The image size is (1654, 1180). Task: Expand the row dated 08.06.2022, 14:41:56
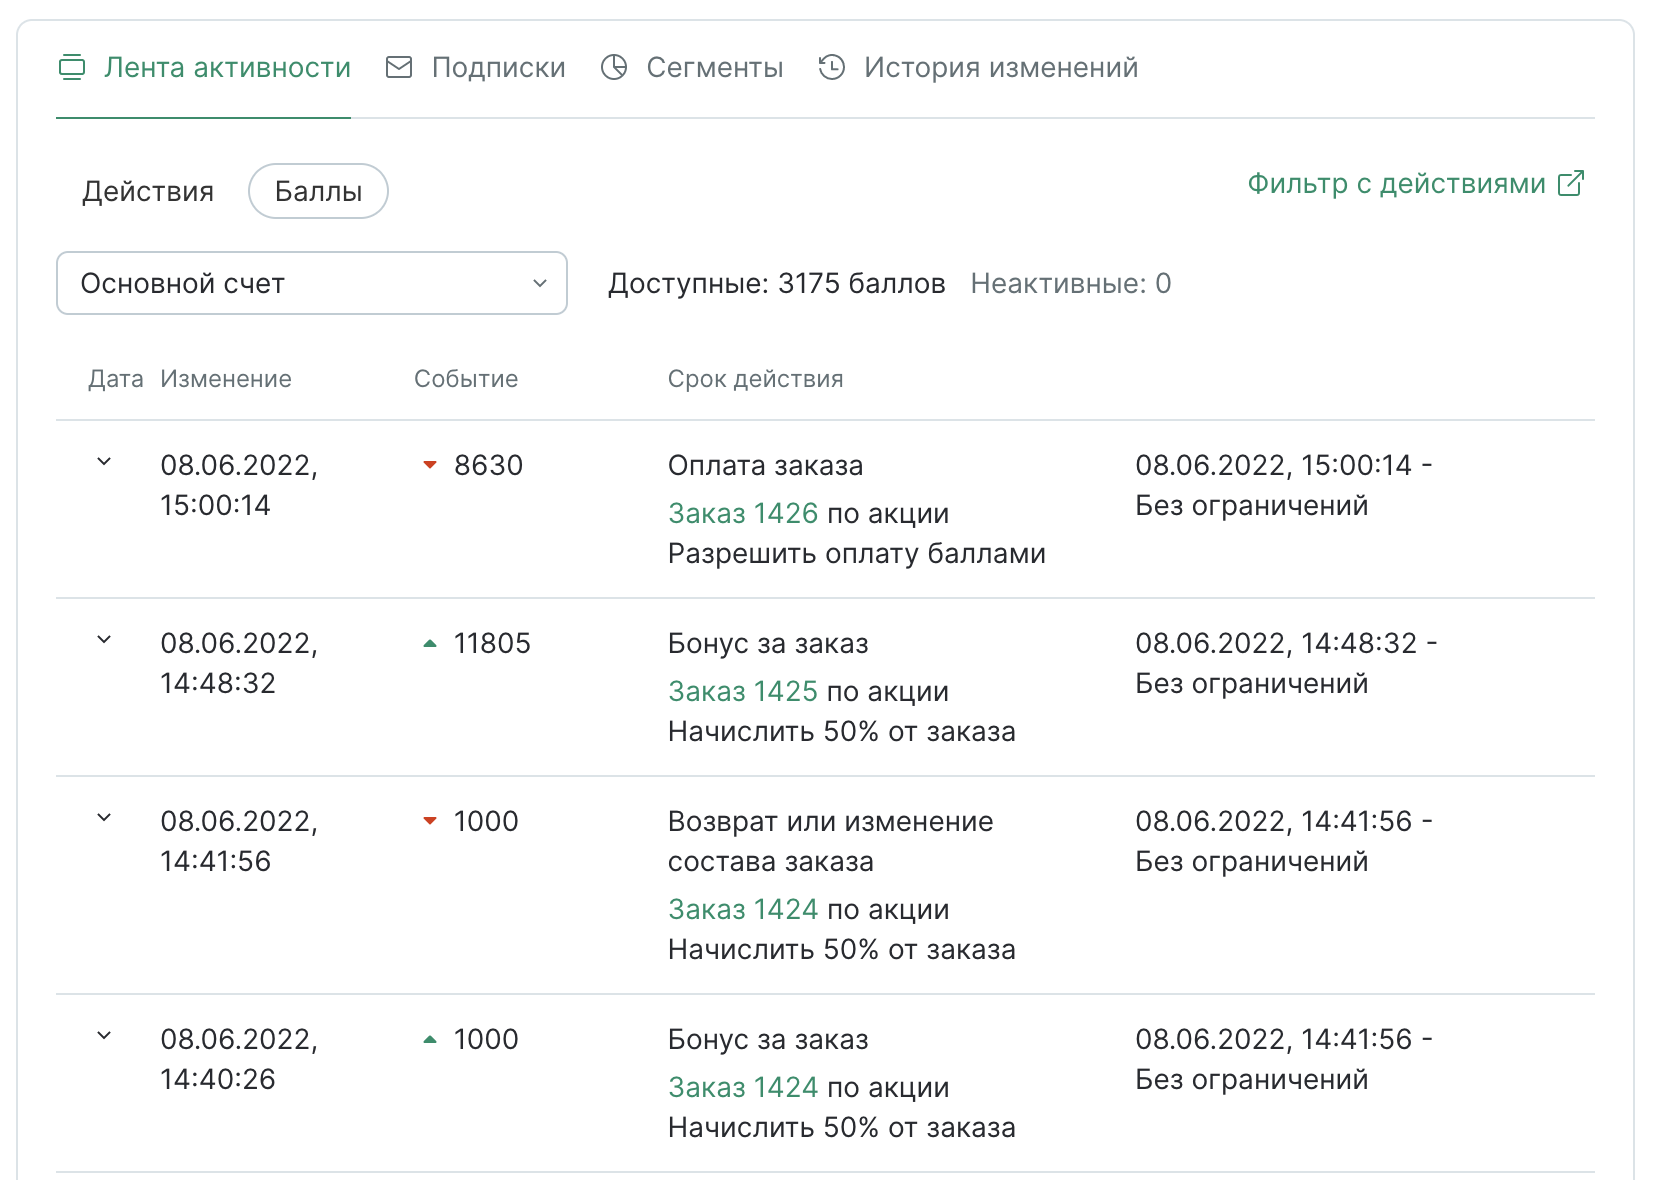tap(104, 818)
